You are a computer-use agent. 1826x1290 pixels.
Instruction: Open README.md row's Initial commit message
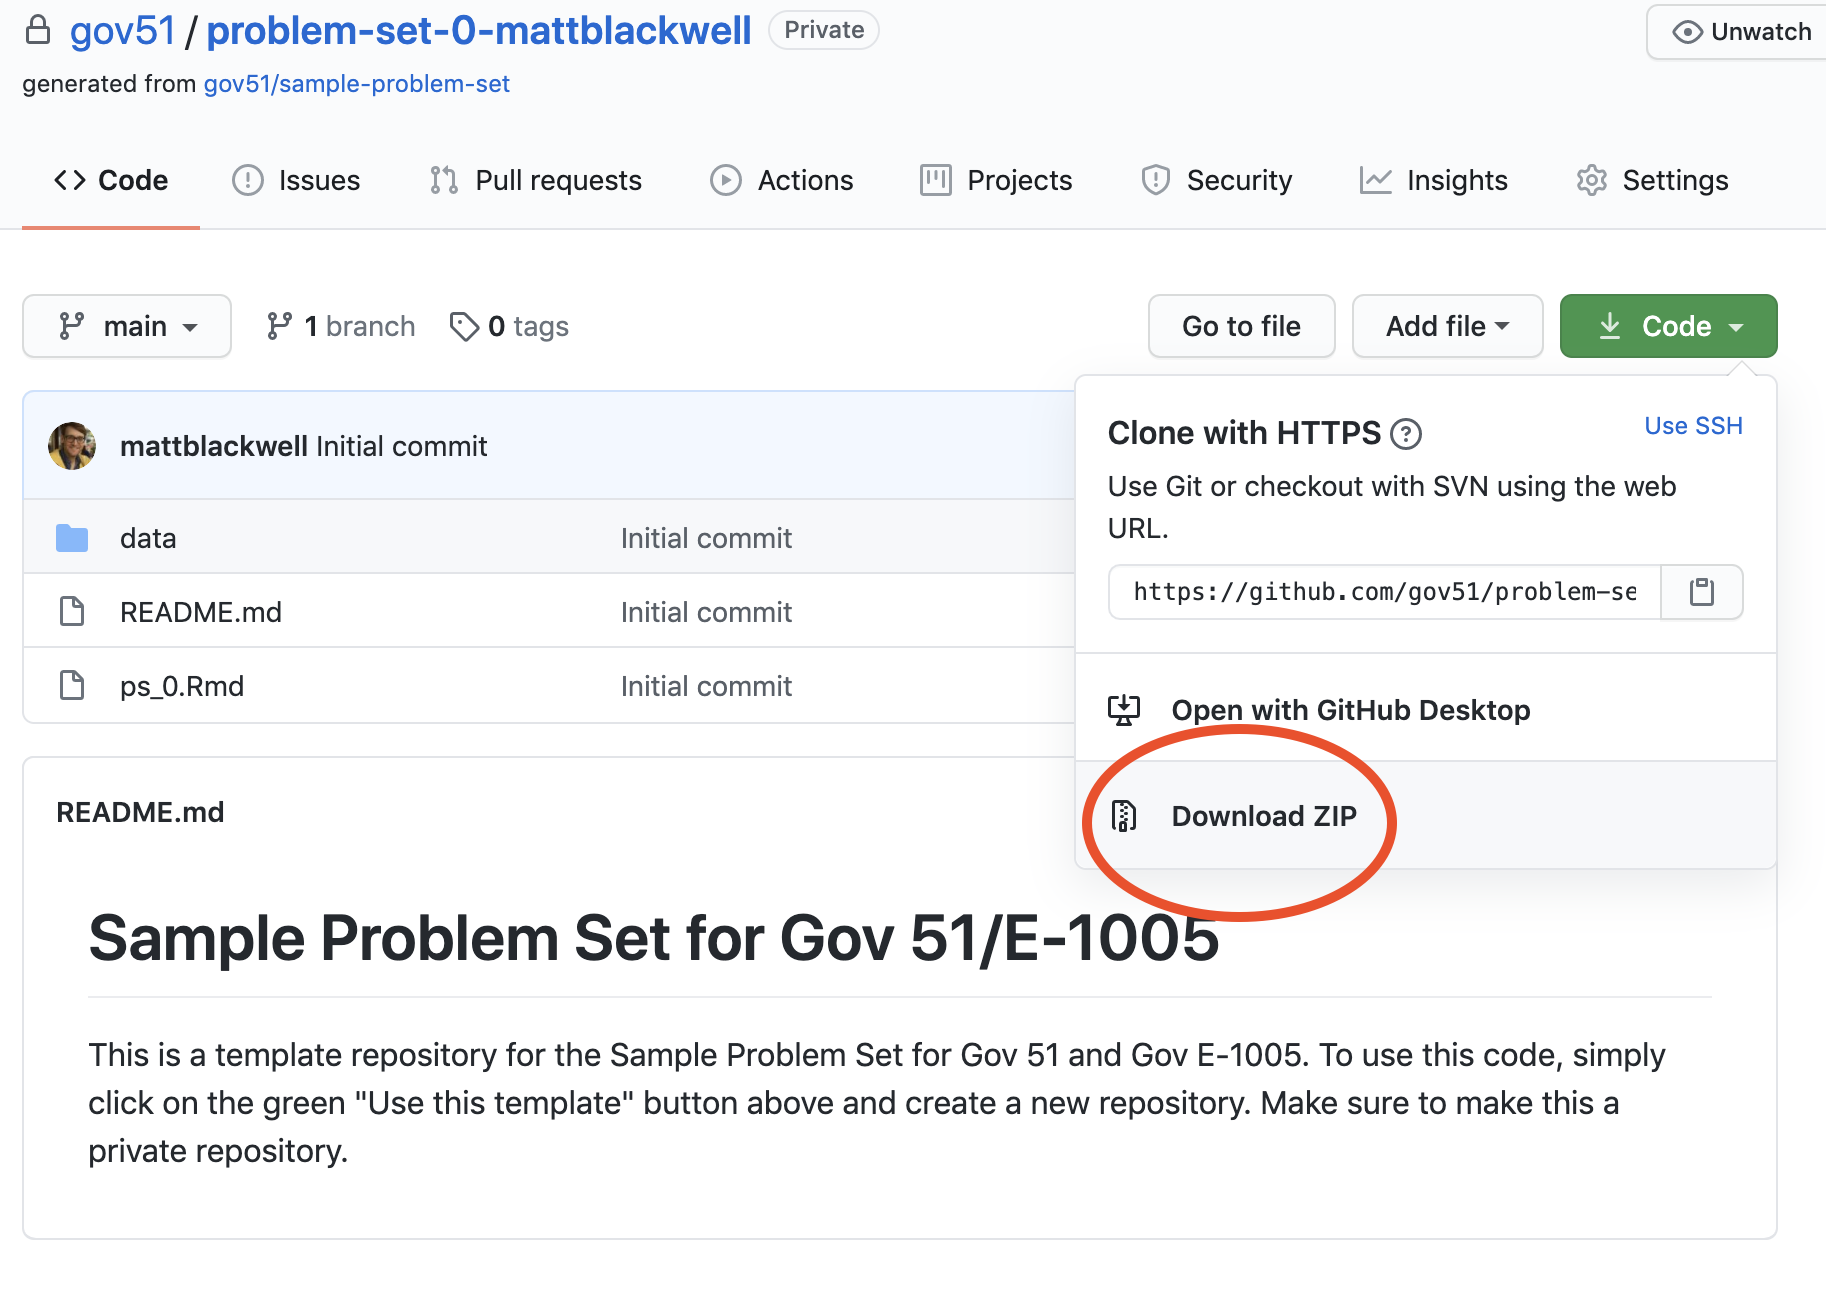click(706, 612)
